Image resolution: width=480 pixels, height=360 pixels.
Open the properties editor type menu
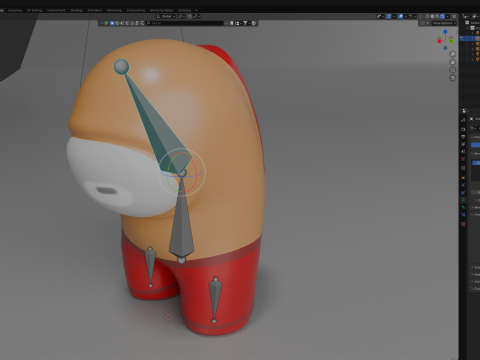click(x=465, y=111)
